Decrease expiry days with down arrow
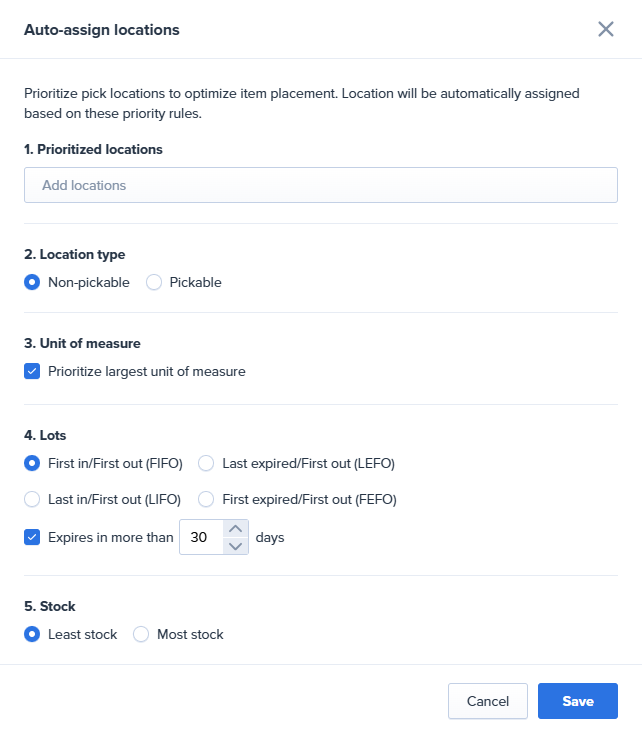 coord(235,546)
